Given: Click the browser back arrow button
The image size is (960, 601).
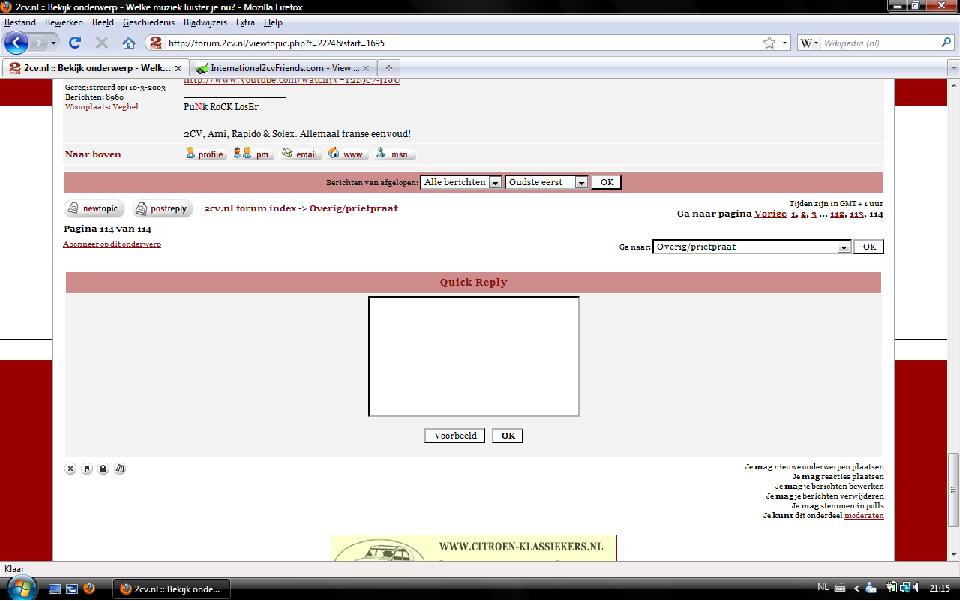Looking at the screenshot, I should (18, 43).
